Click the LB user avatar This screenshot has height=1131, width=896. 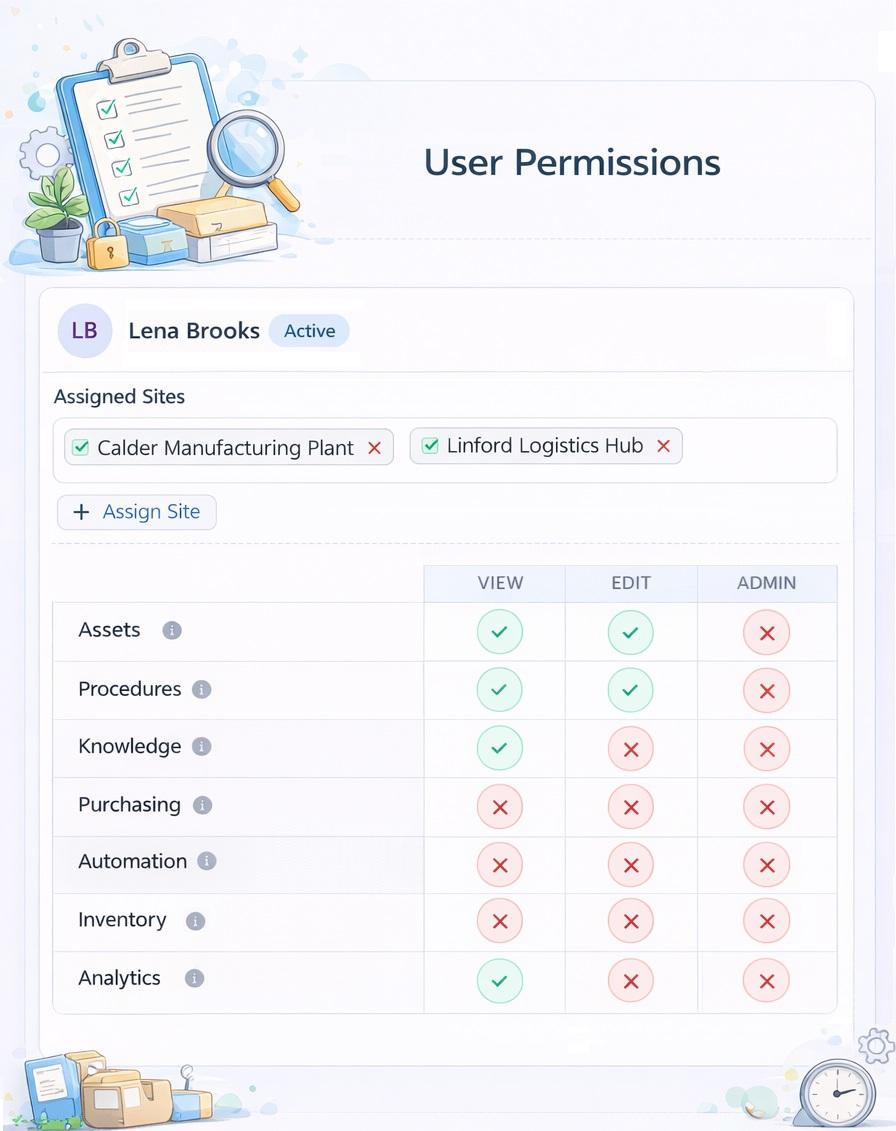click(x=85, y=330)
